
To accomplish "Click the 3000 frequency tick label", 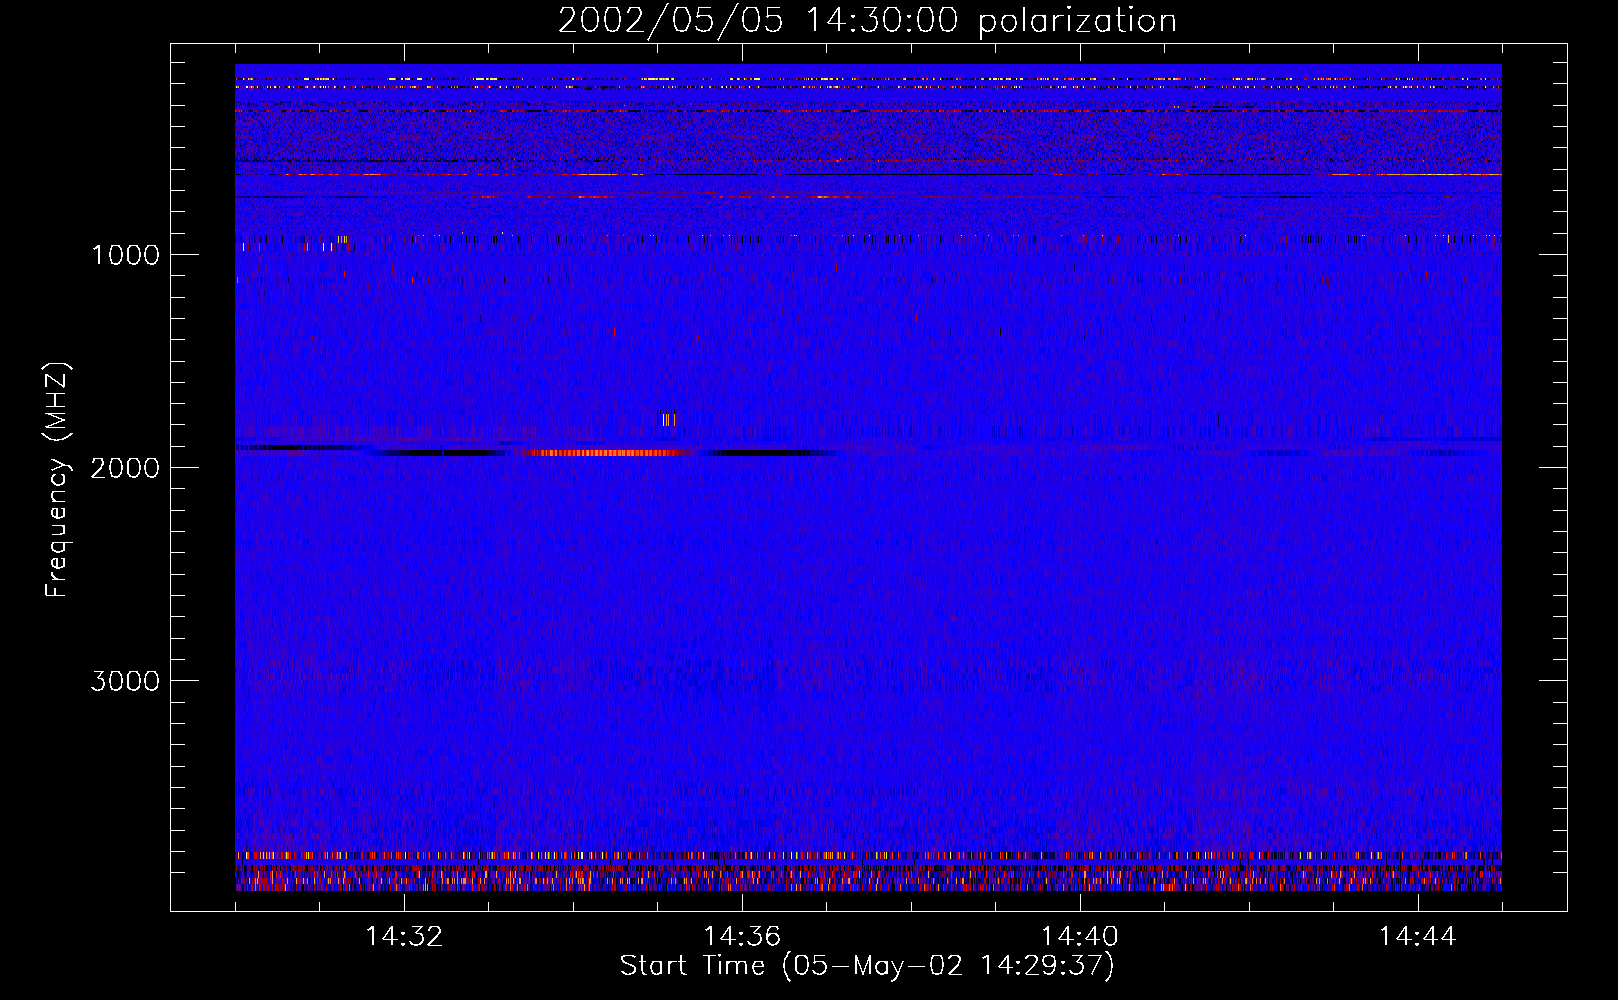I will [125, 681].
